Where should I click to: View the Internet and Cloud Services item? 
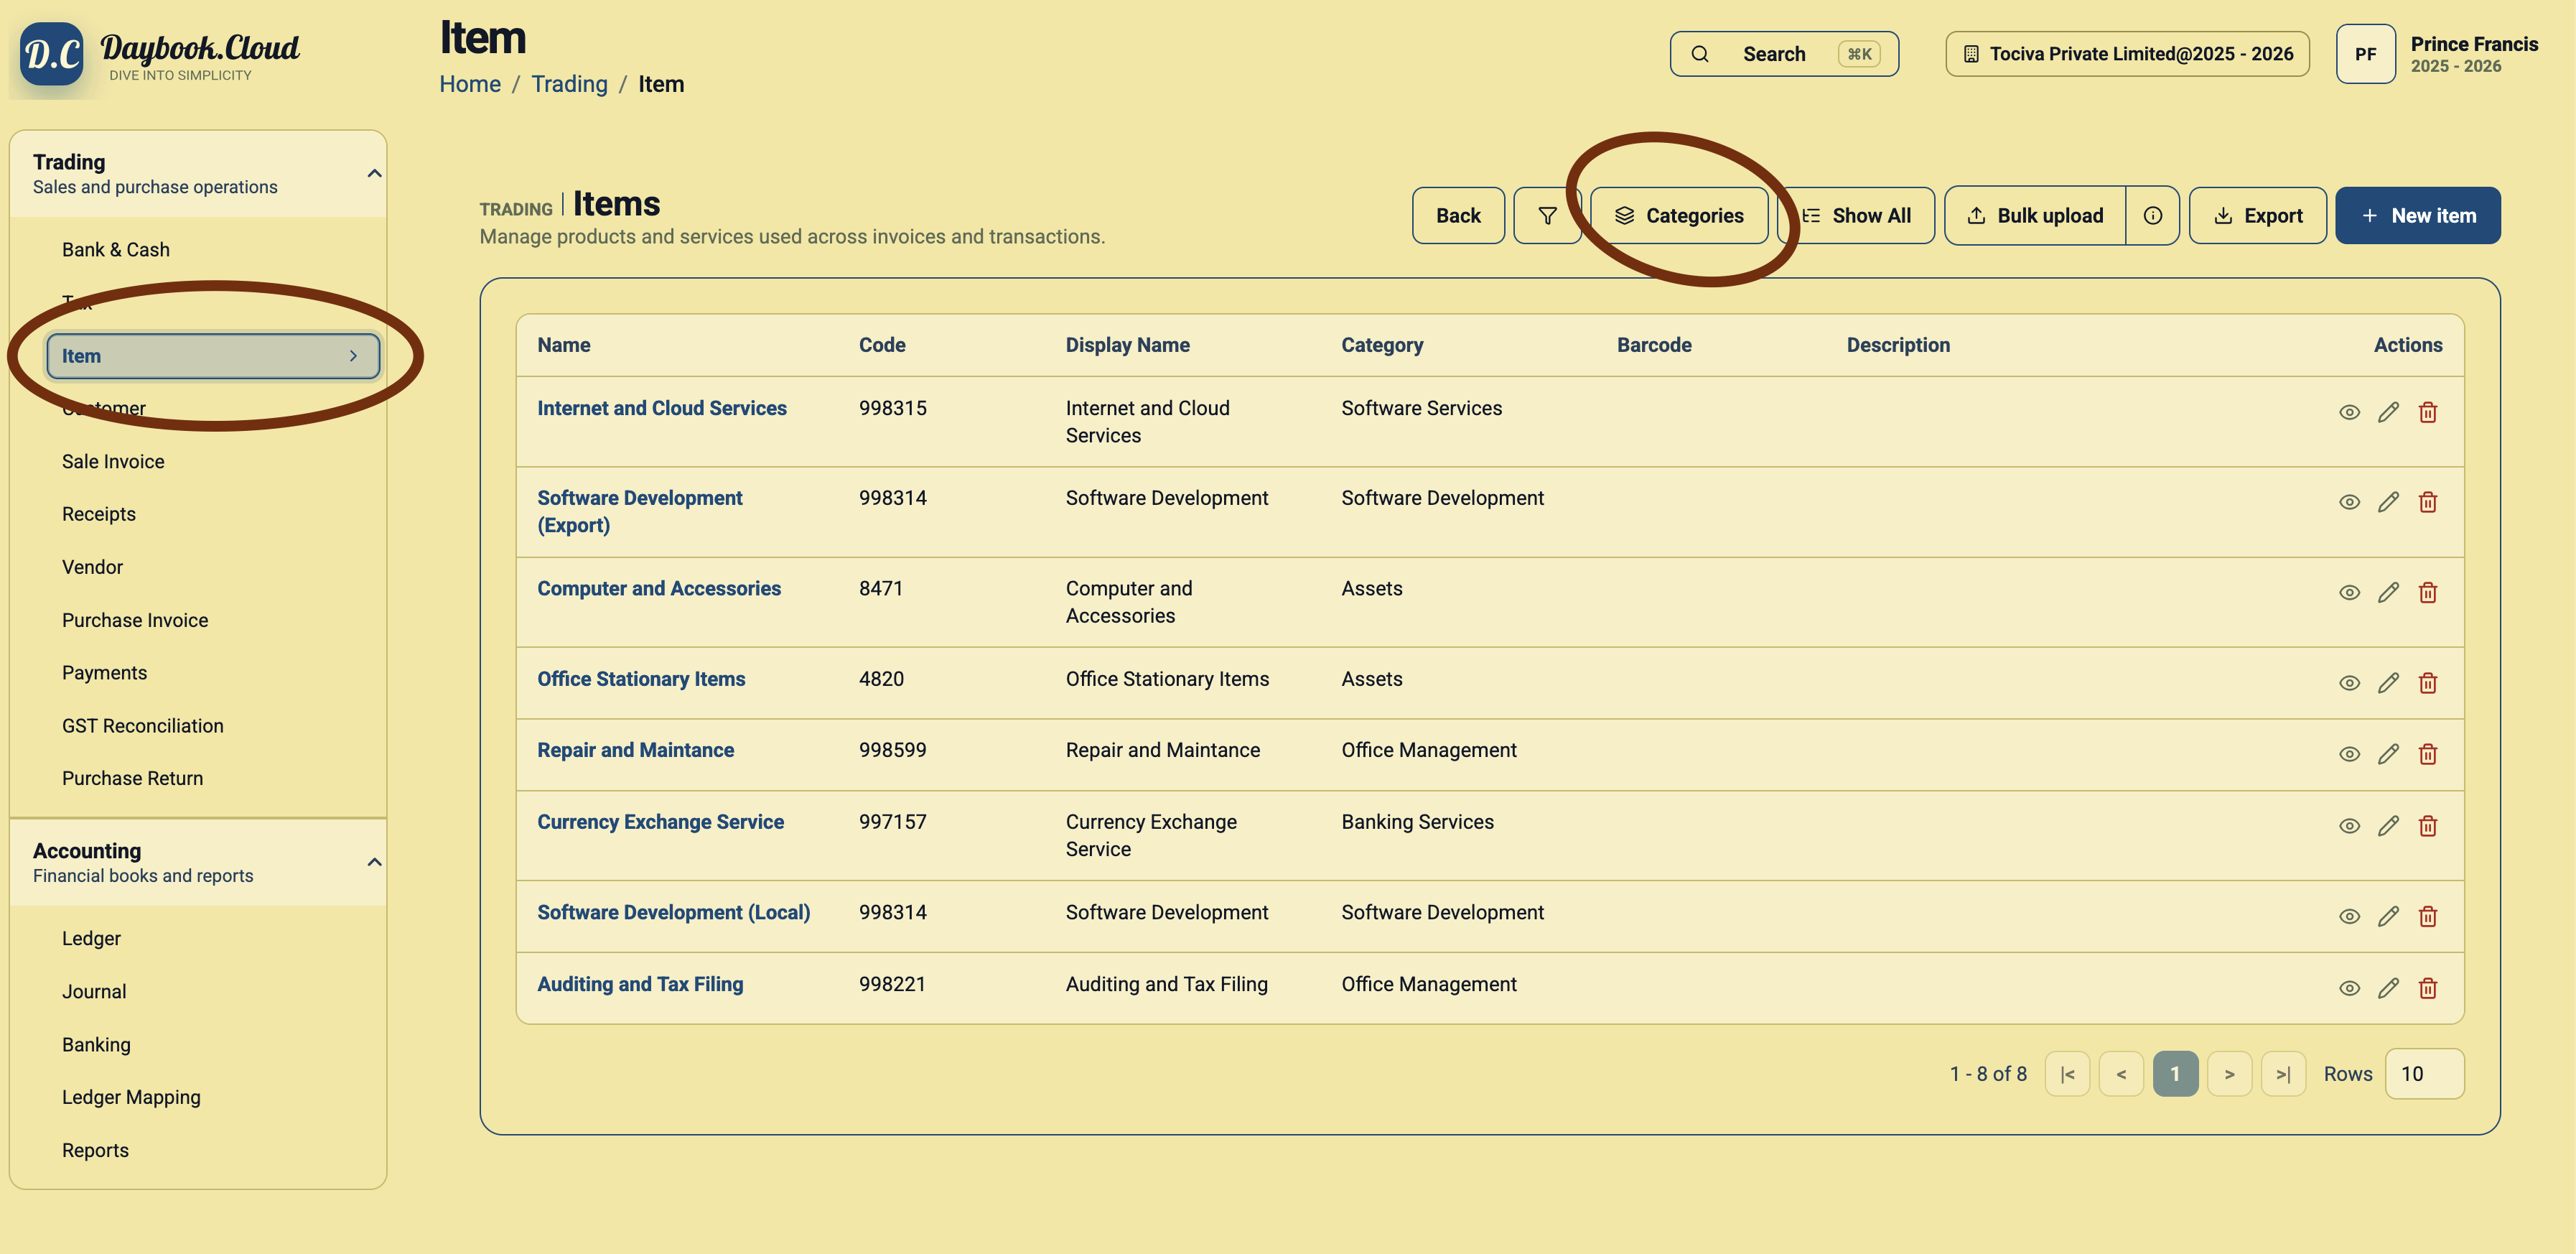coord(2349,412)
